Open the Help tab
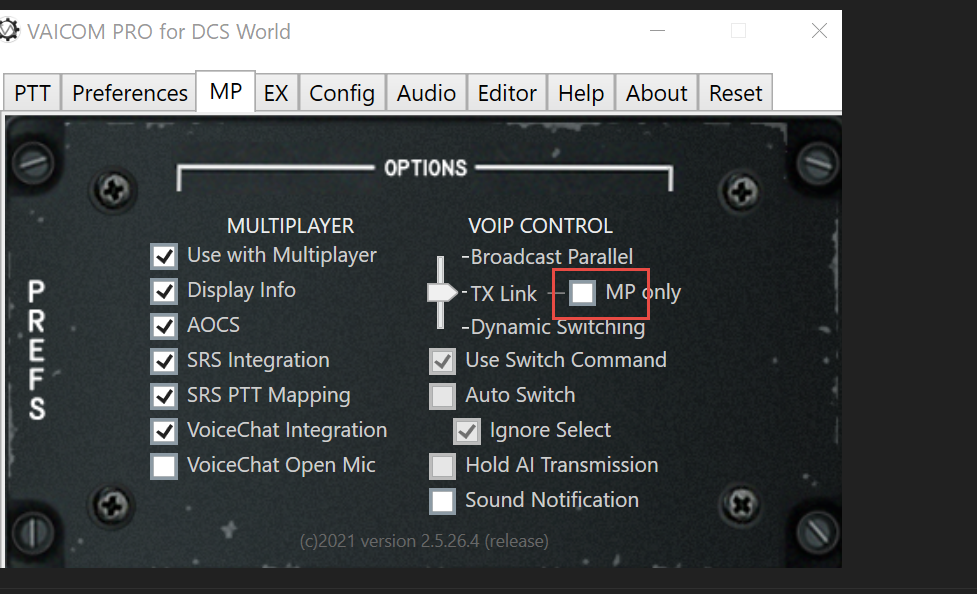The image size is (977, 594). (581, 93)
